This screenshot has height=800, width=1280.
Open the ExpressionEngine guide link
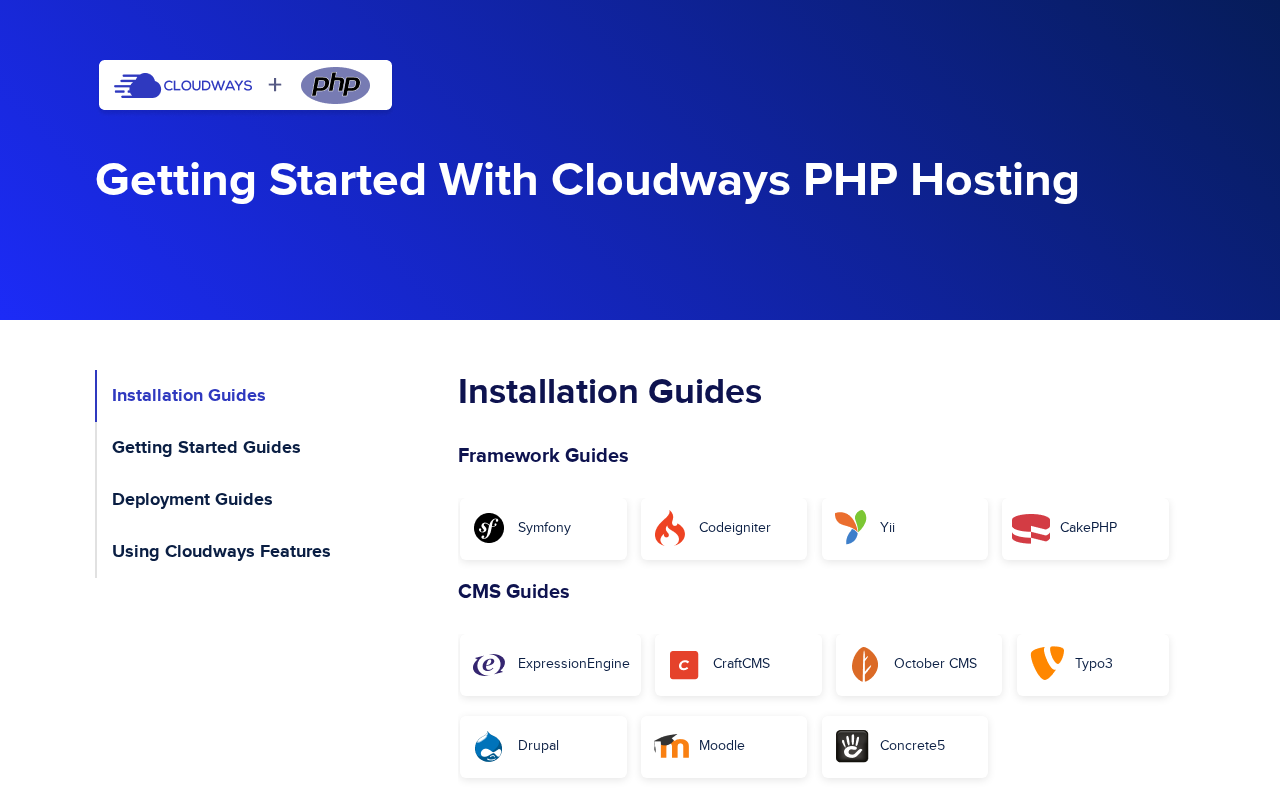(x=551, y=664)
